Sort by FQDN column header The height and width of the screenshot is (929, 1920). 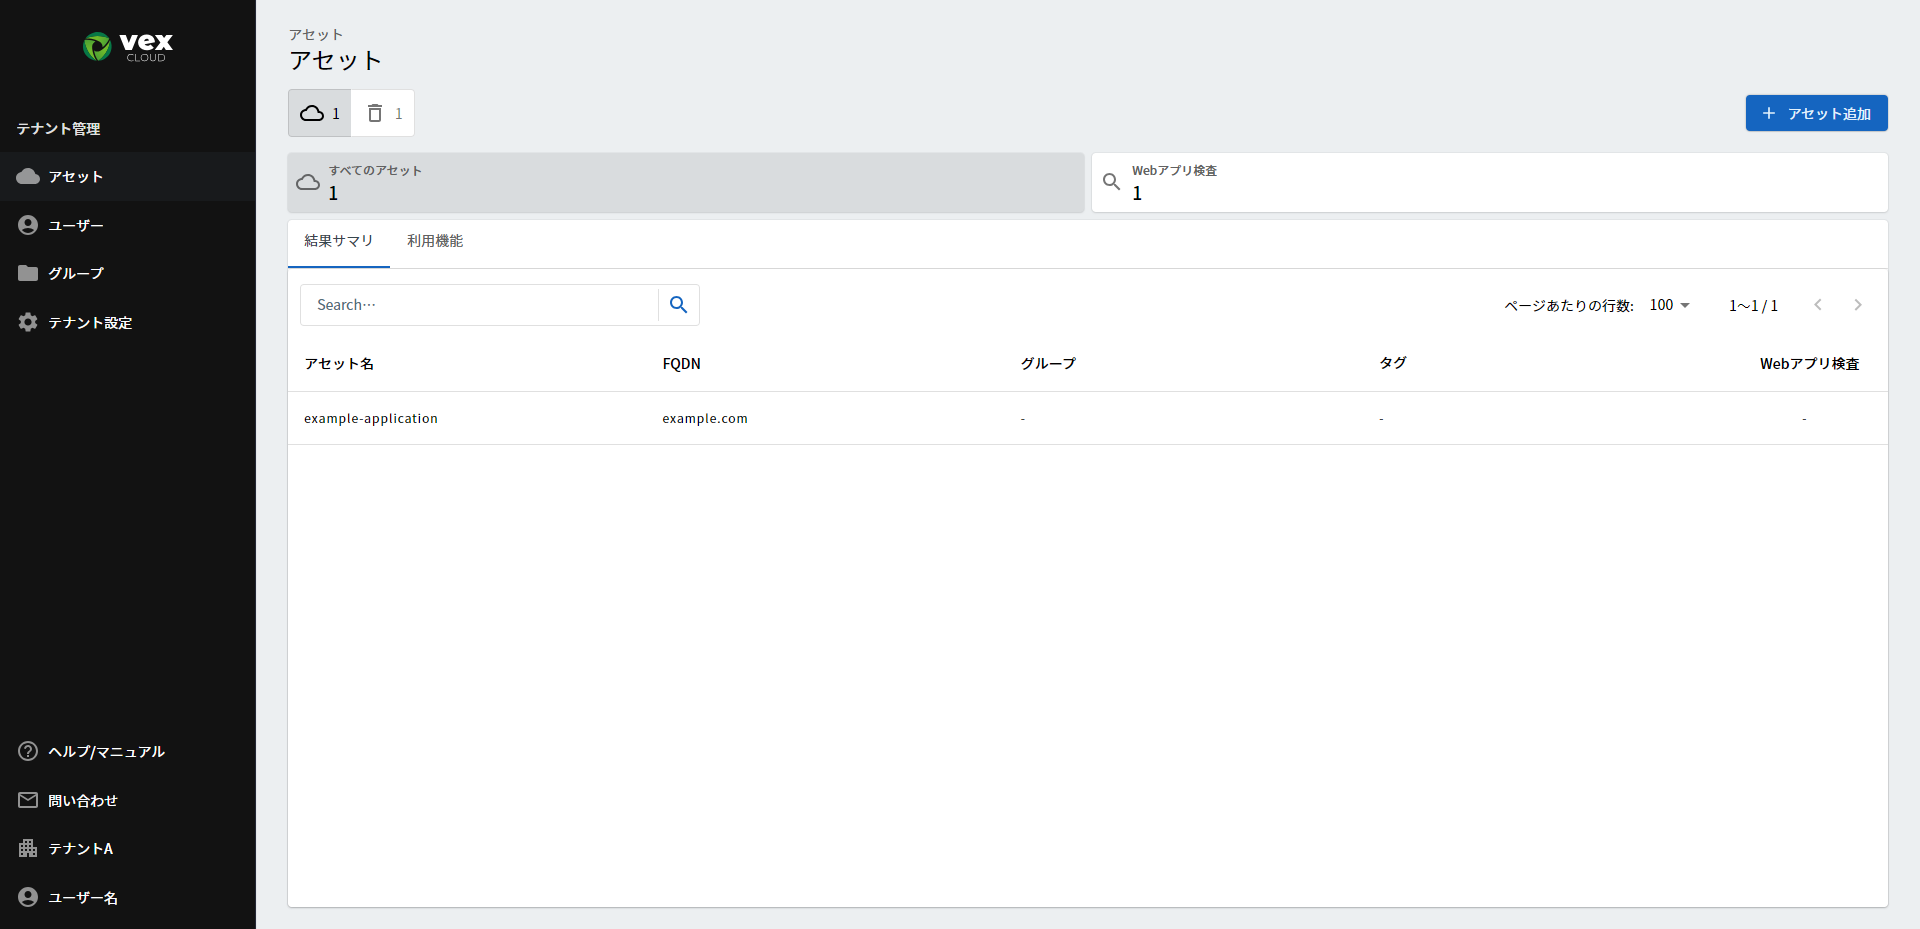[x=681, y=364]
